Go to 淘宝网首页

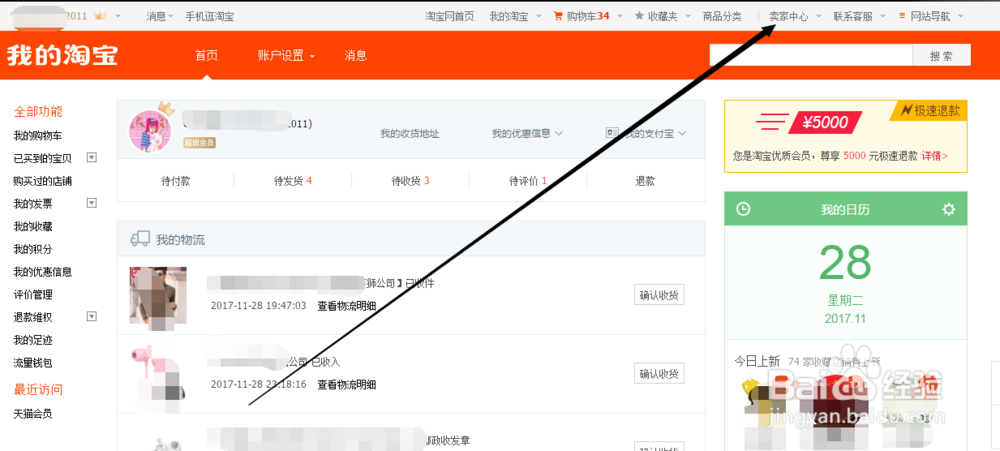(x=450, y=17)
